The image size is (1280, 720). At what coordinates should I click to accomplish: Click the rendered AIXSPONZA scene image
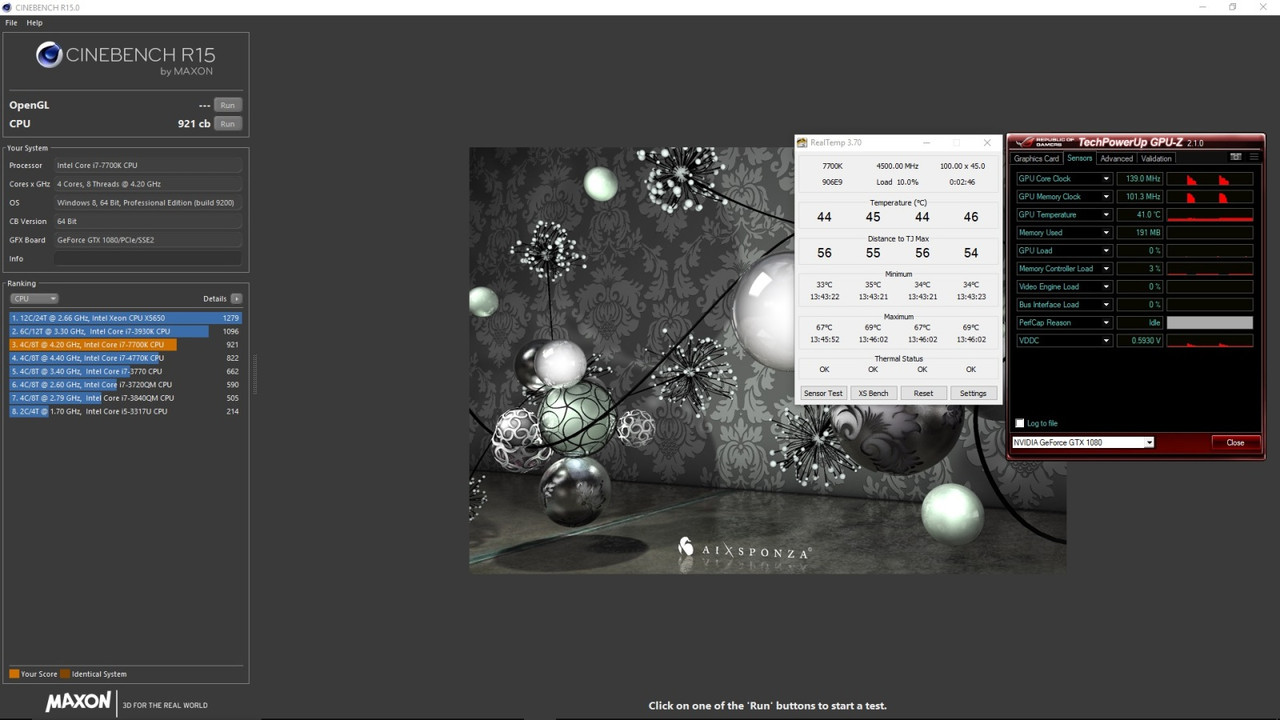767,360
